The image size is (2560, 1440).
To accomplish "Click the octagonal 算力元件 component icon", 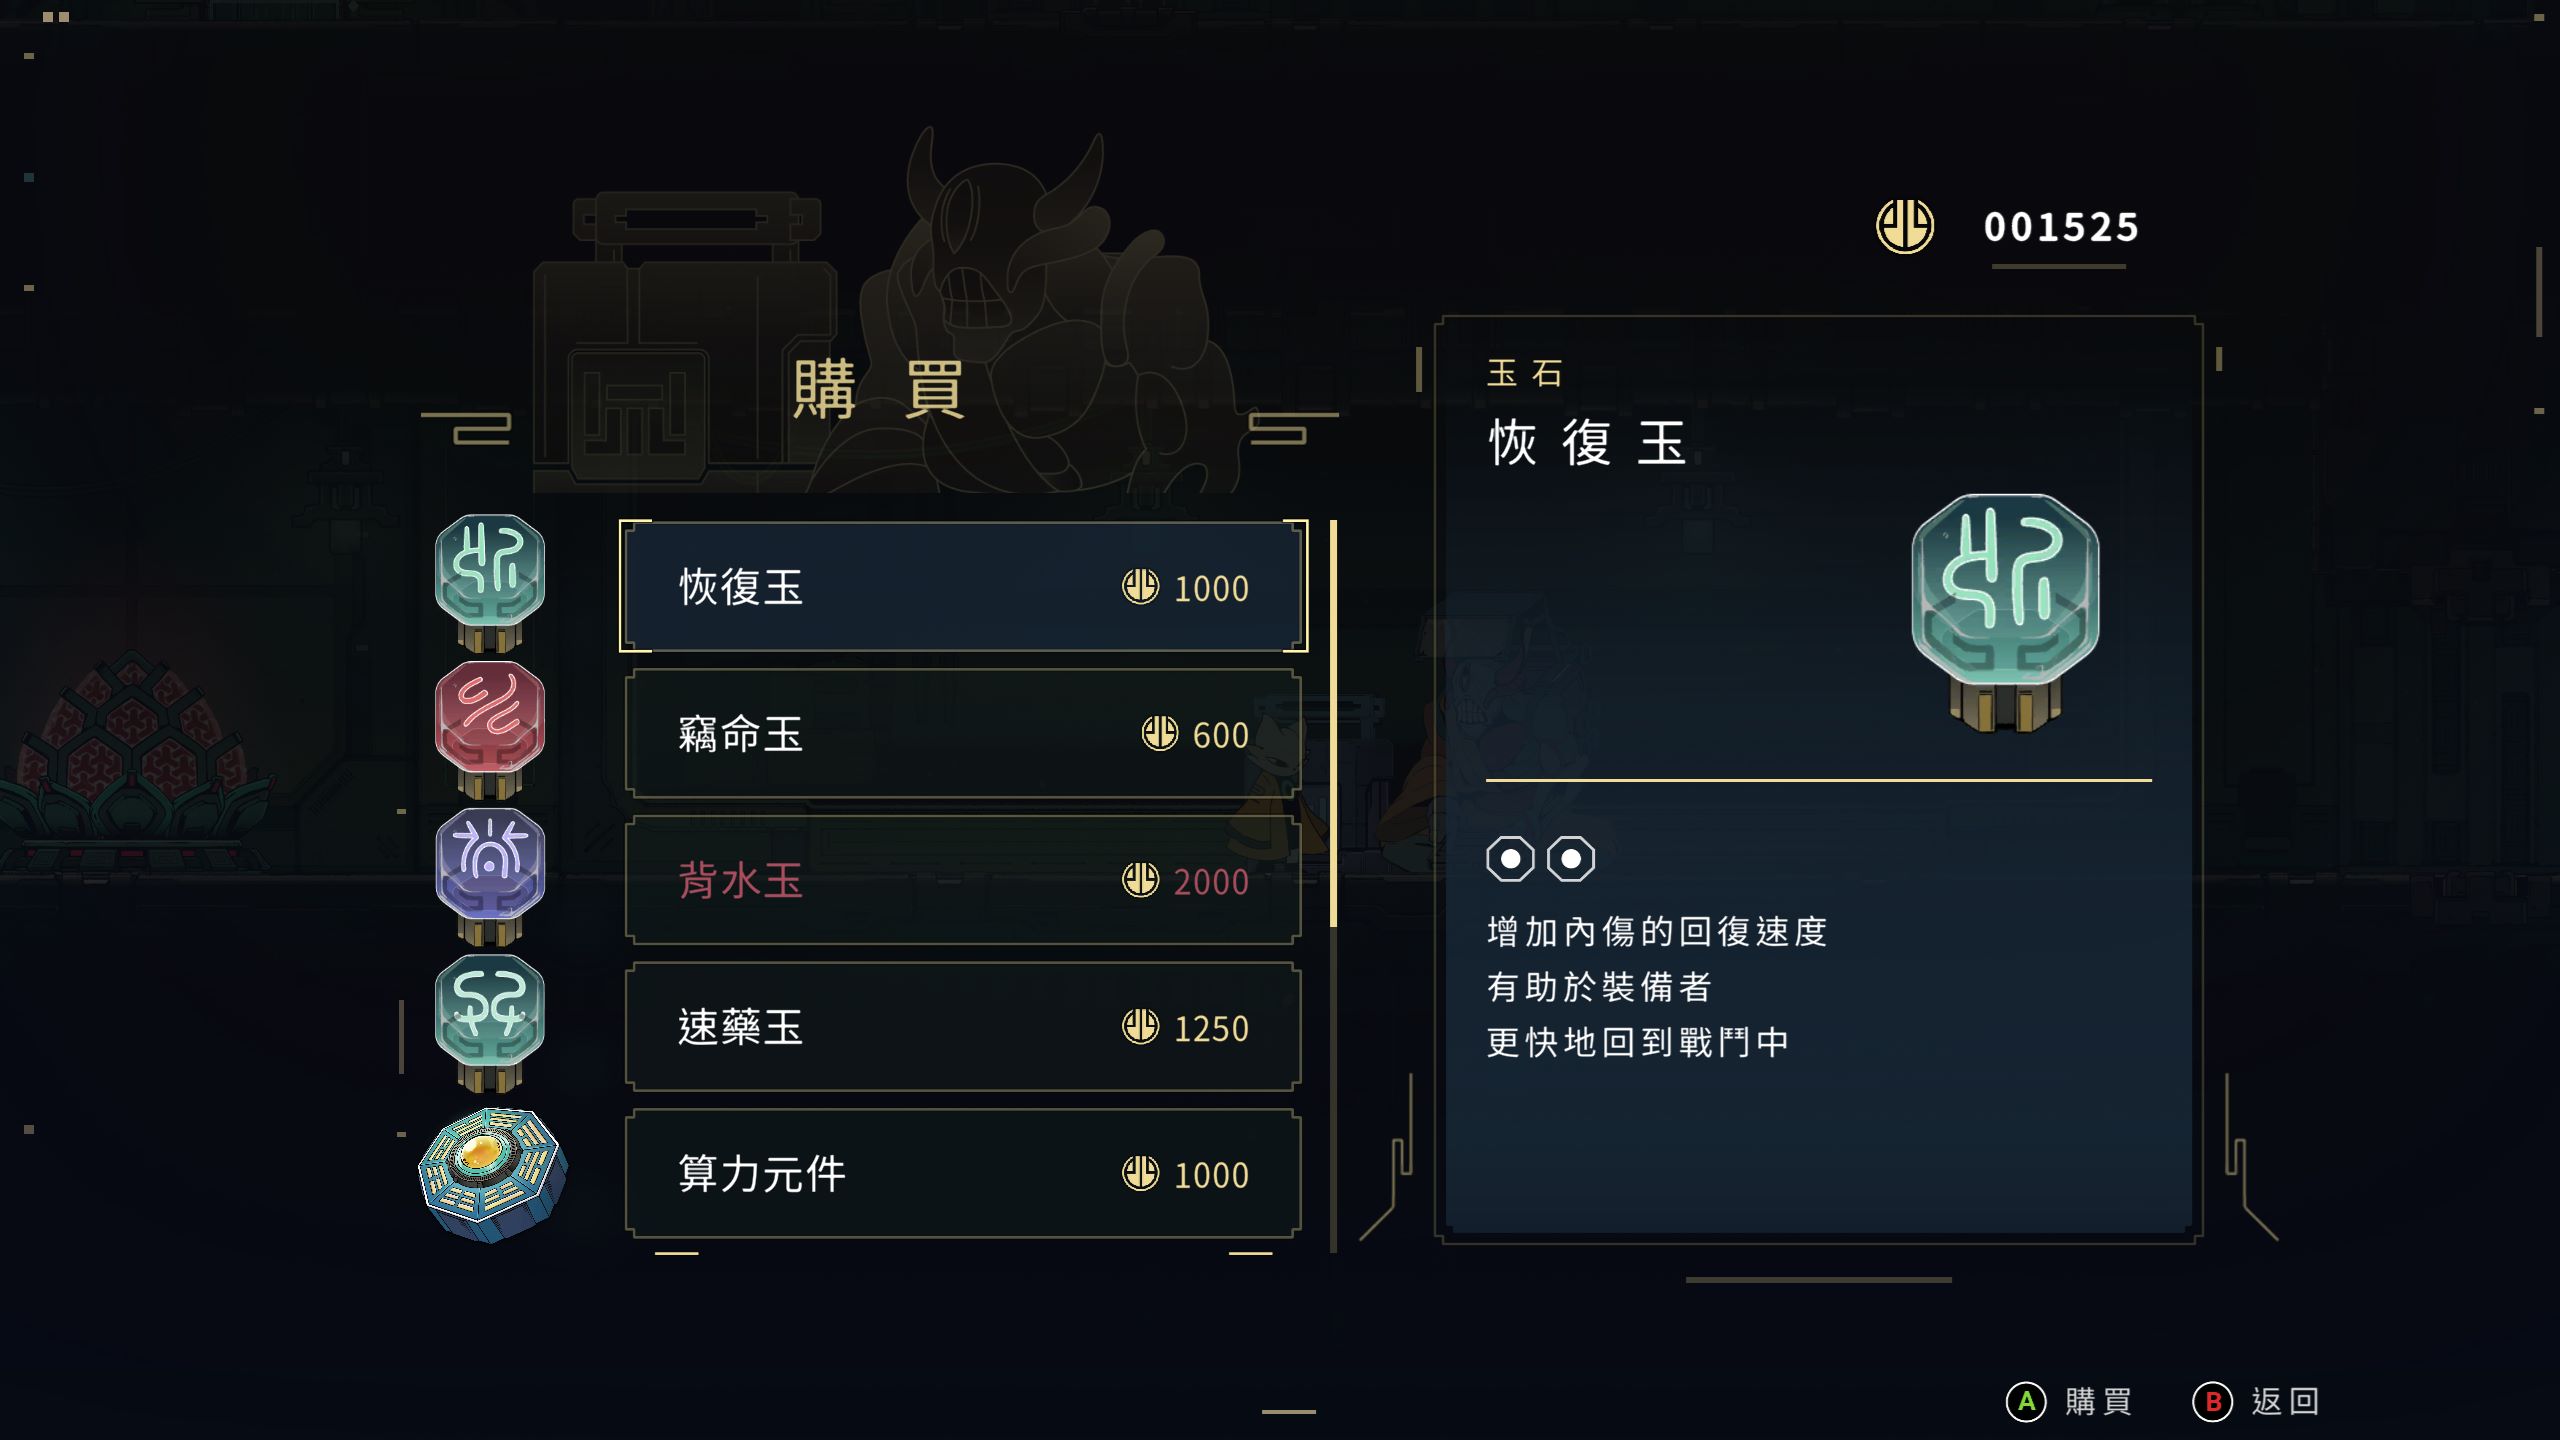I will [492, 1173].
